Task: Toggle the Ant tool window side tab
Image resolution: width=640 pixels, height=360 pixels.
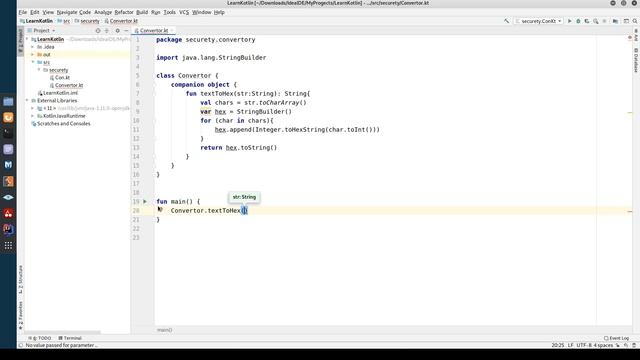Action: [x=636, y=35]
